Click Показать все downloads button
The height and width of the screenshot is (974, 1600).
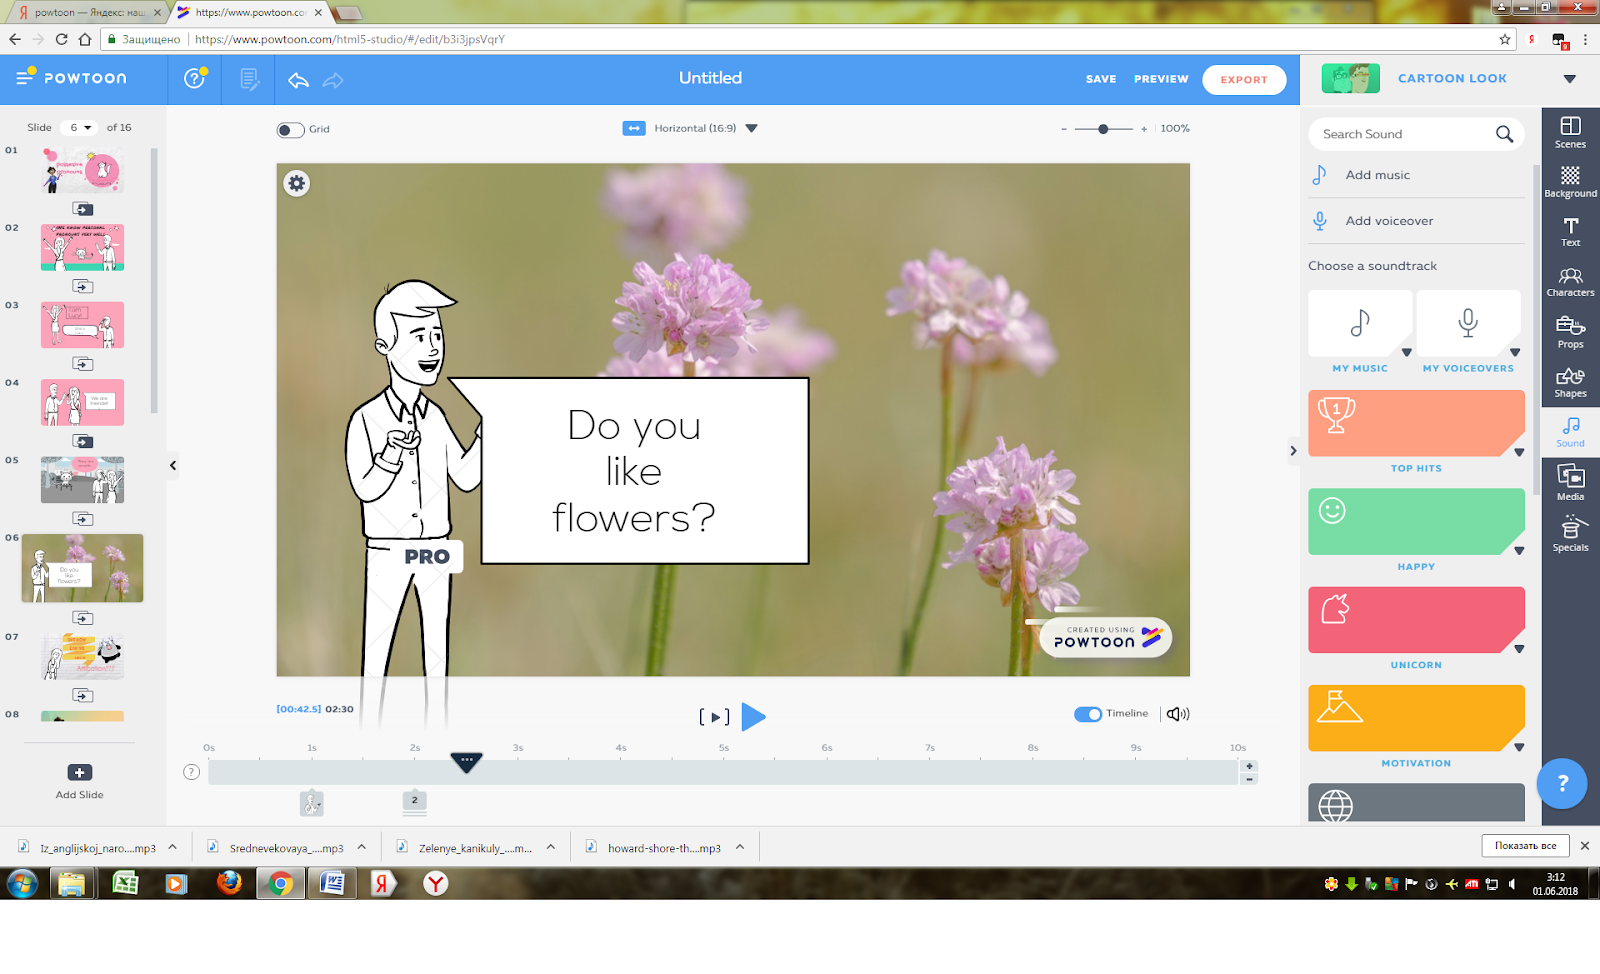click(x=1525, y=846)
